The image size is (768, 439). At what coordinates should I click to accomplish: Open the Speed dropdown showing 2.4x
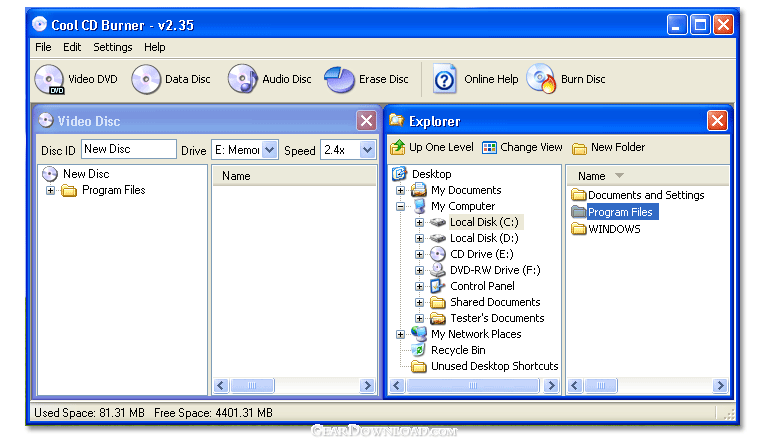click(367, 149)
